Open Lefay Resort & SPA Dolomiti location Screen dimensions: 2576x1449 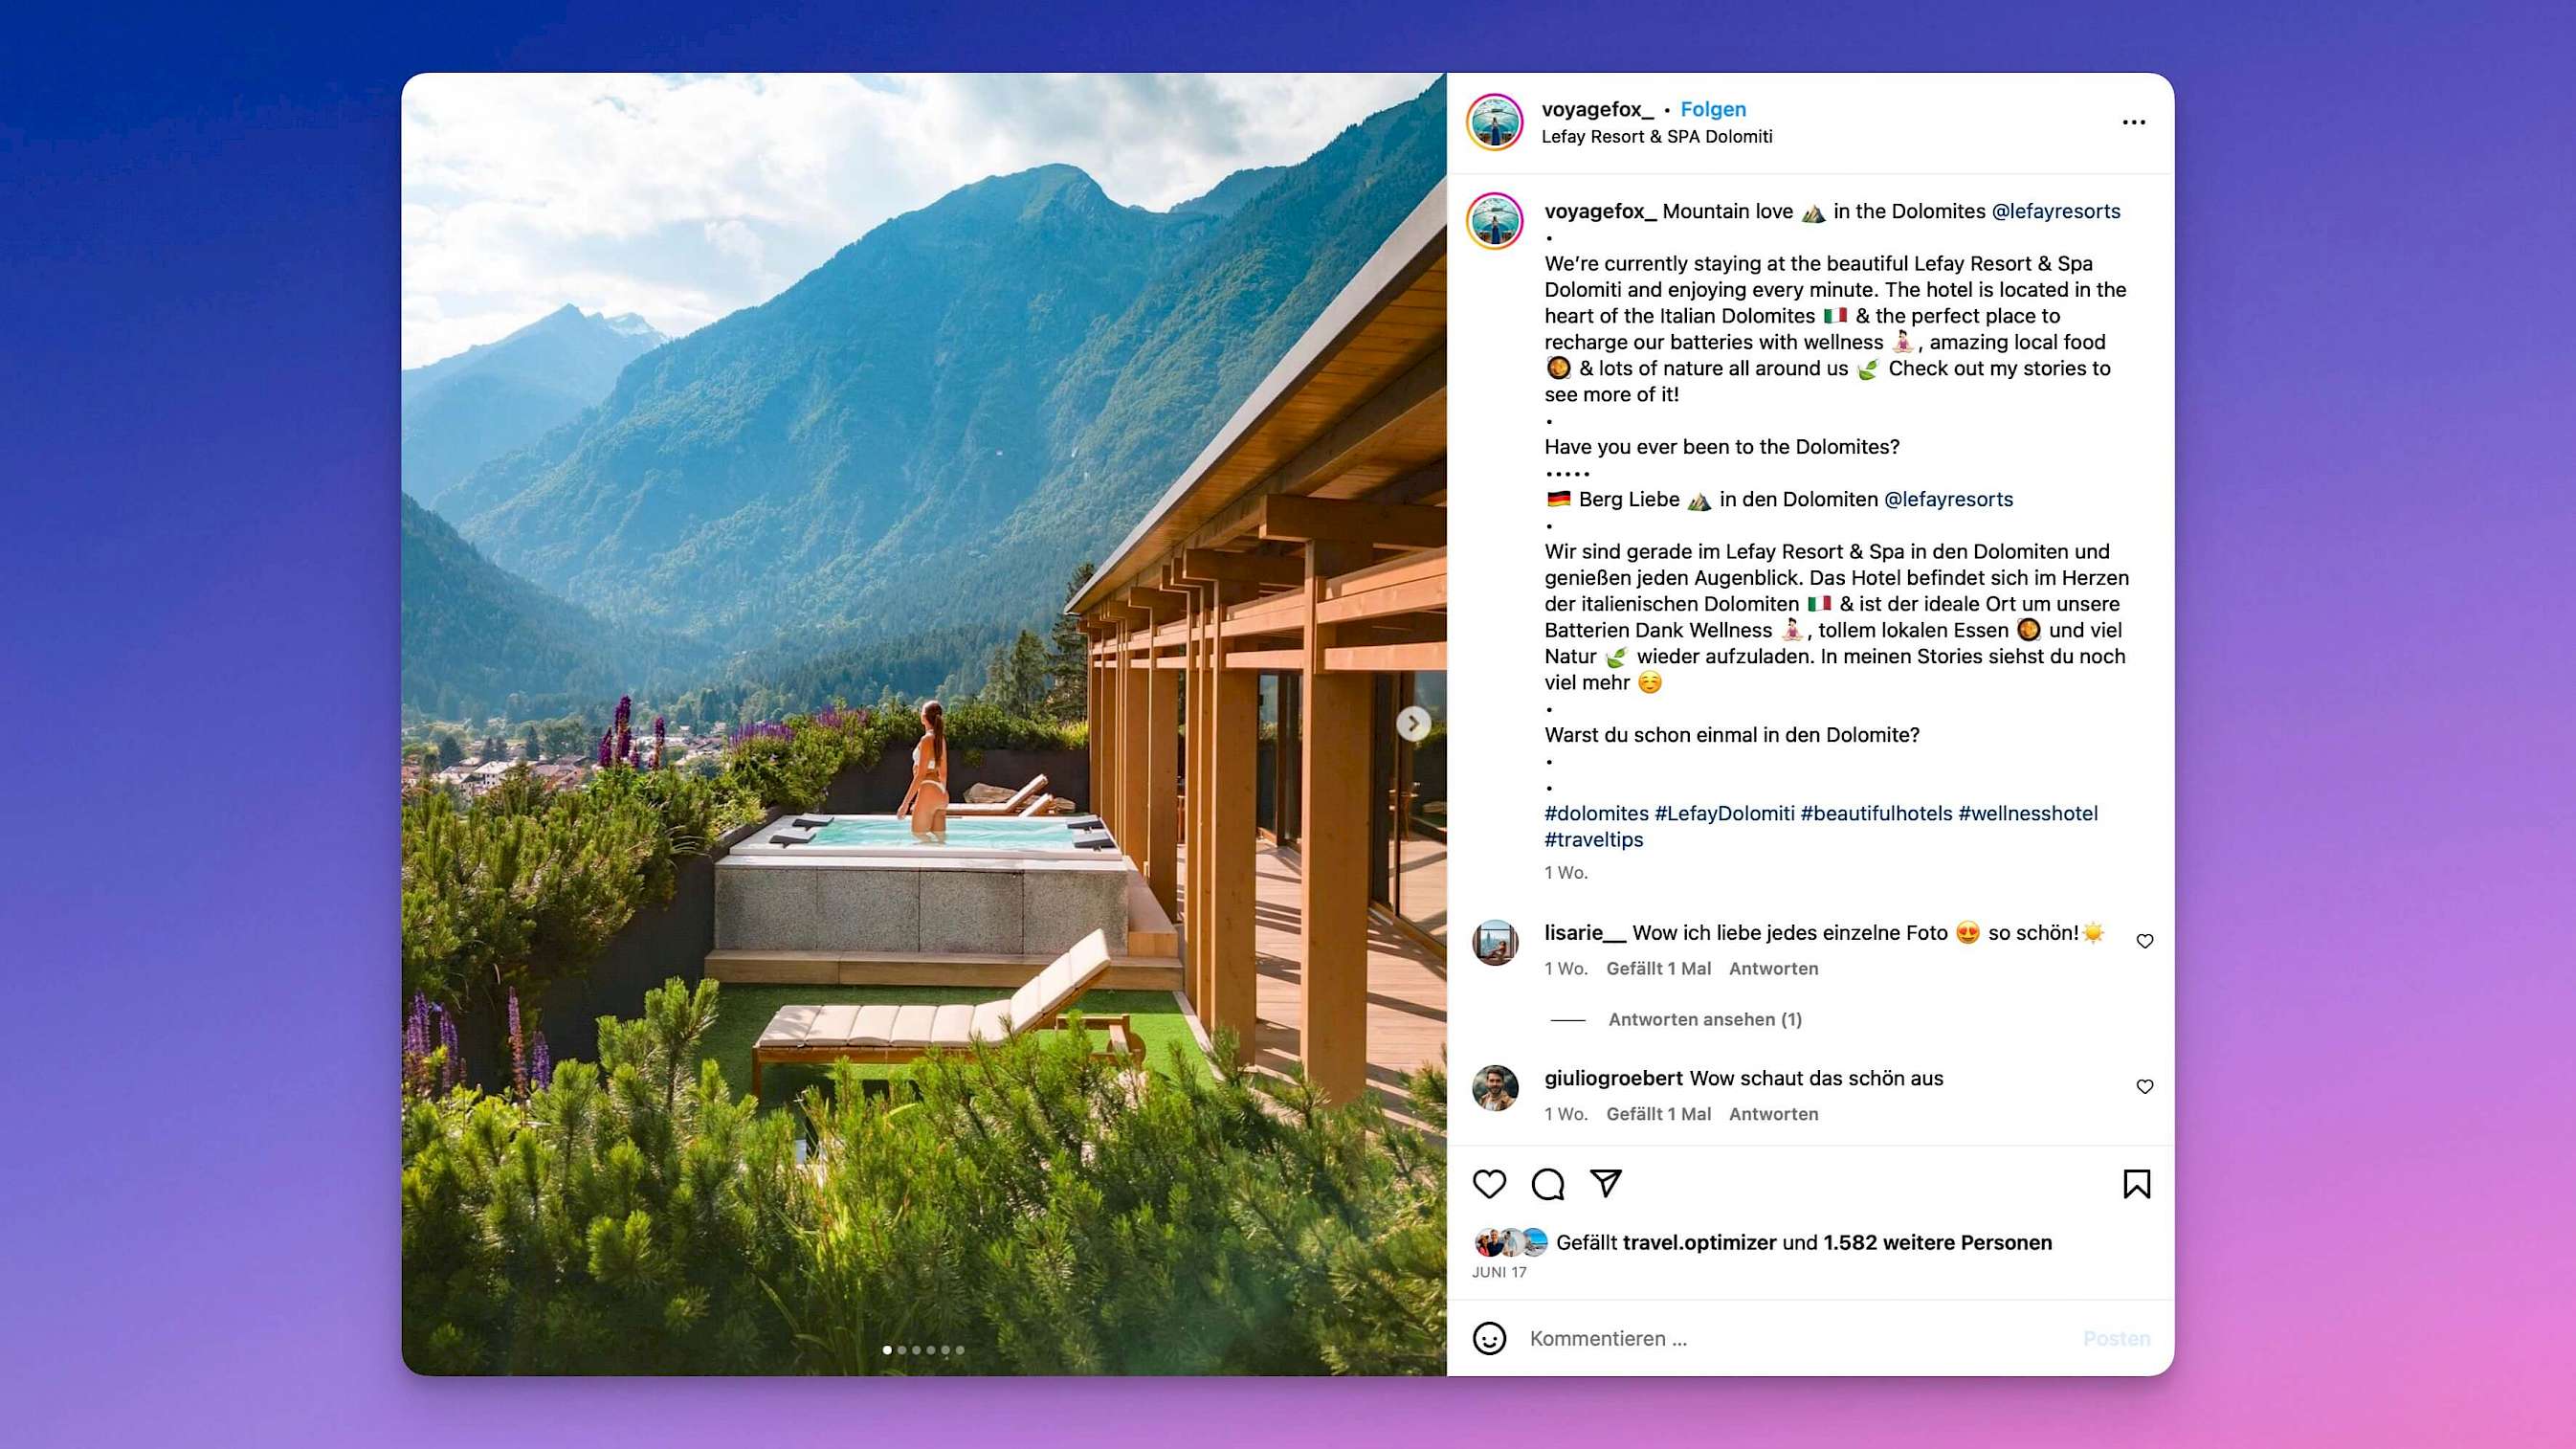(x=1657, y=137)
